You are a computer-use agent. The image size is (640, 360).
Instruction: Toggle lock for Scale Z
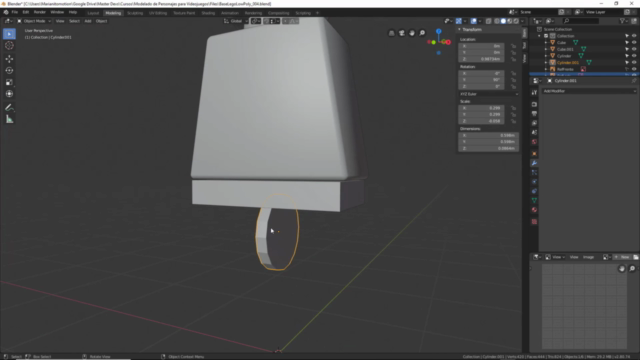coord(513,121)
